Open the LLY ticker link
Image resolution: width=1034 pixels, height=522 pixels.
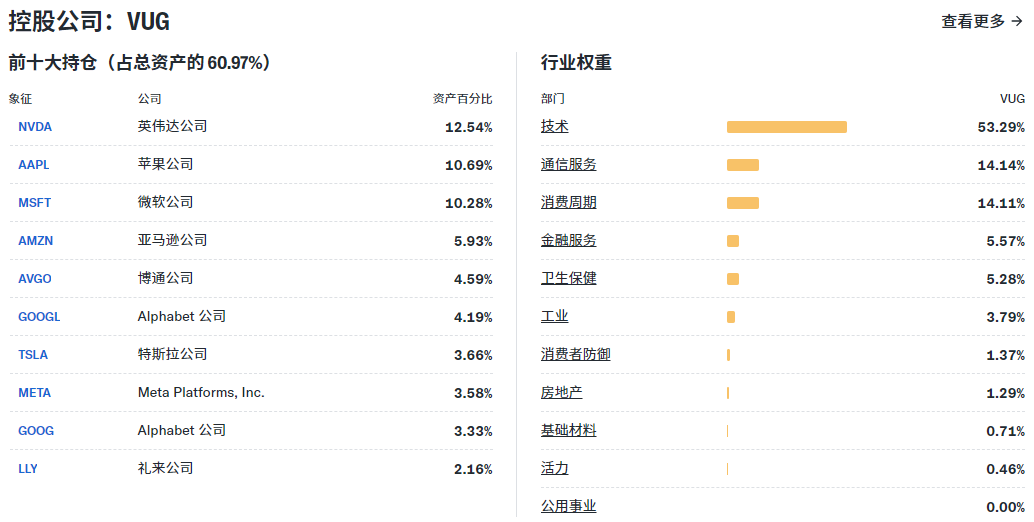(x=28, y=469)
